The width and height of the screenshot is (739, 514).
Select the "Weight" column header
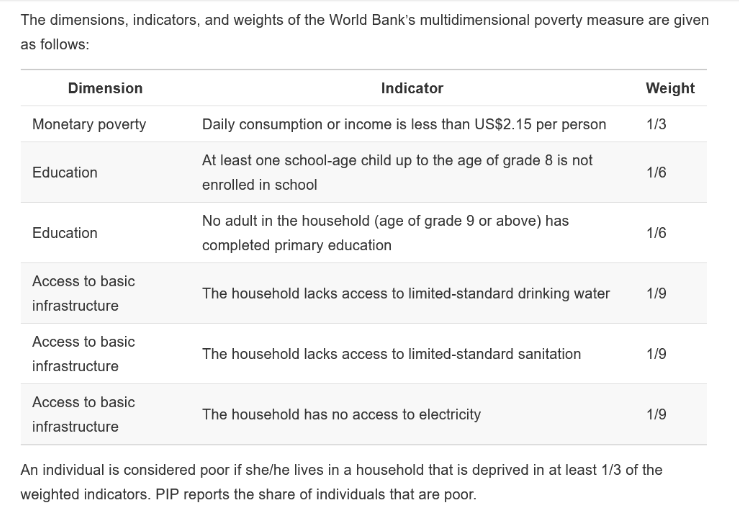(x=669, y=88)
